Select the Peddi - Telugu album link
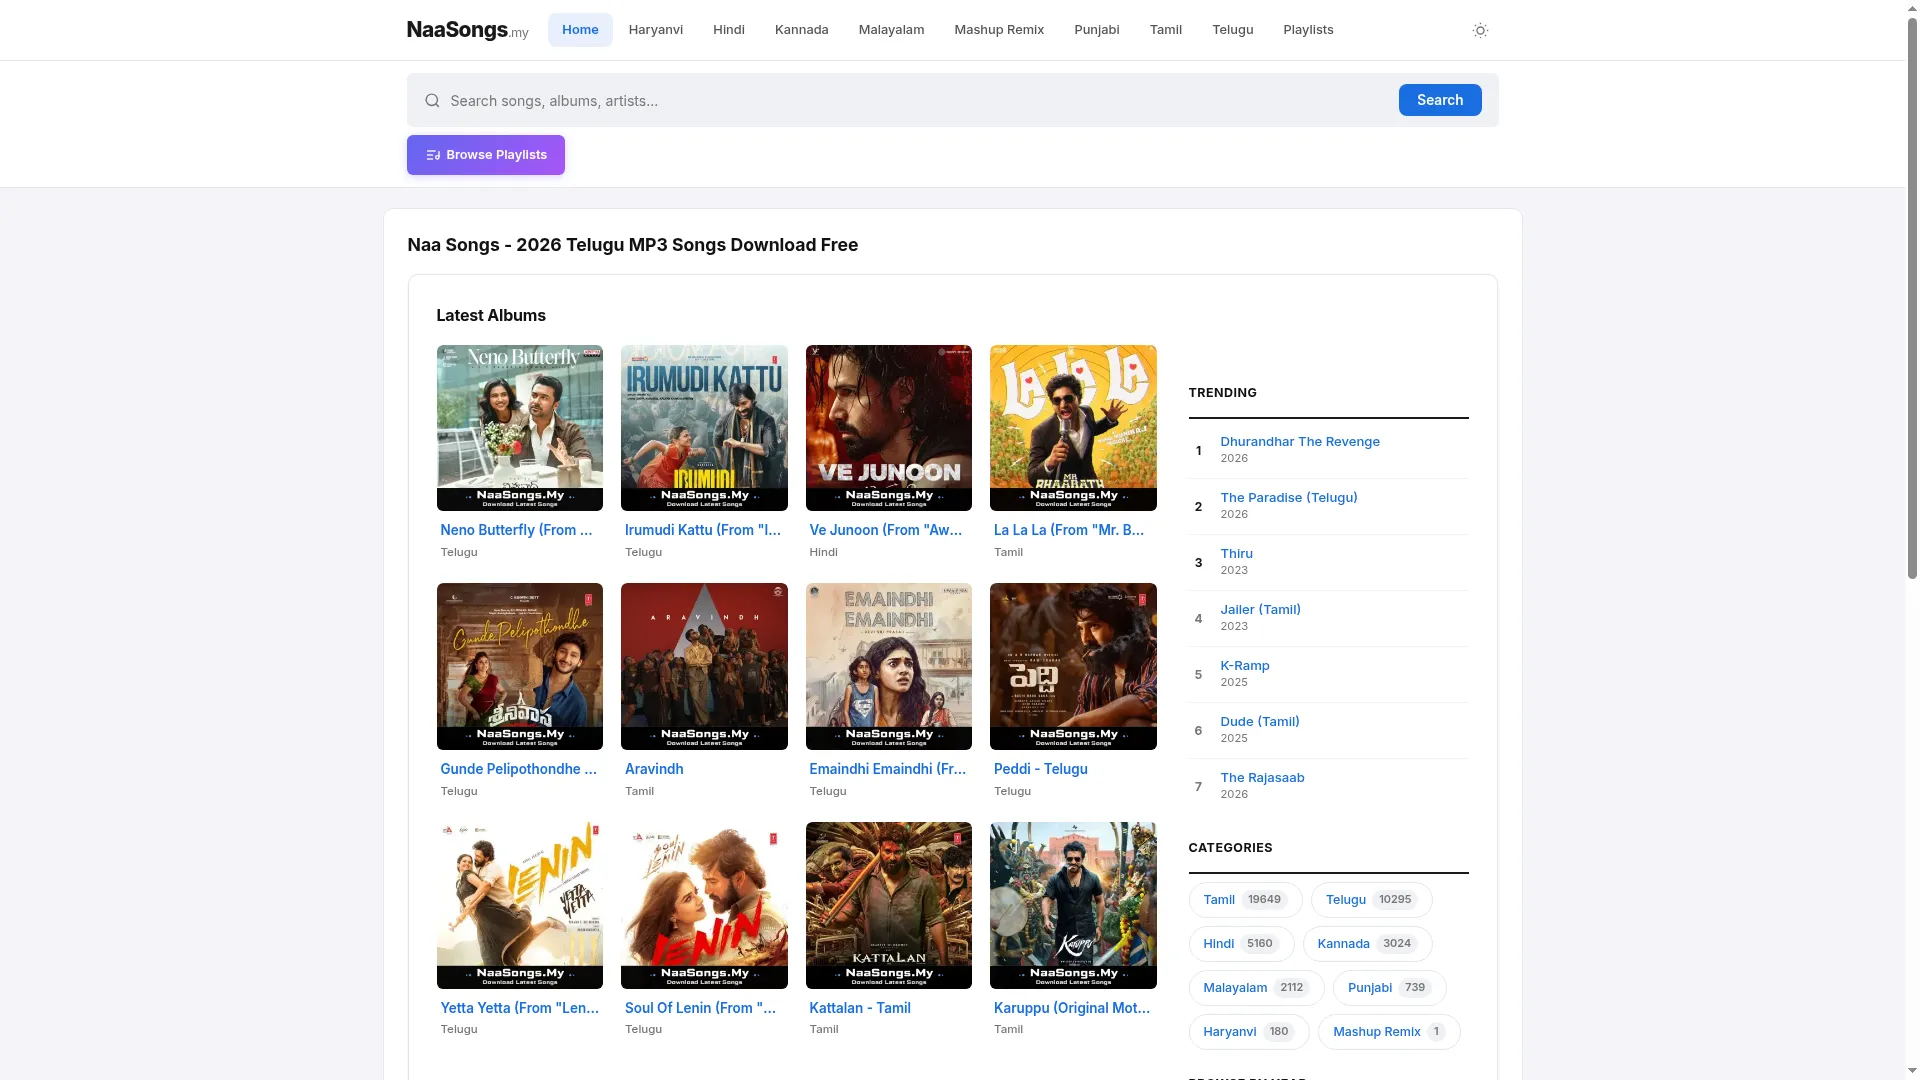Screen dimensions: 1920x1080 coord(1040,769)
